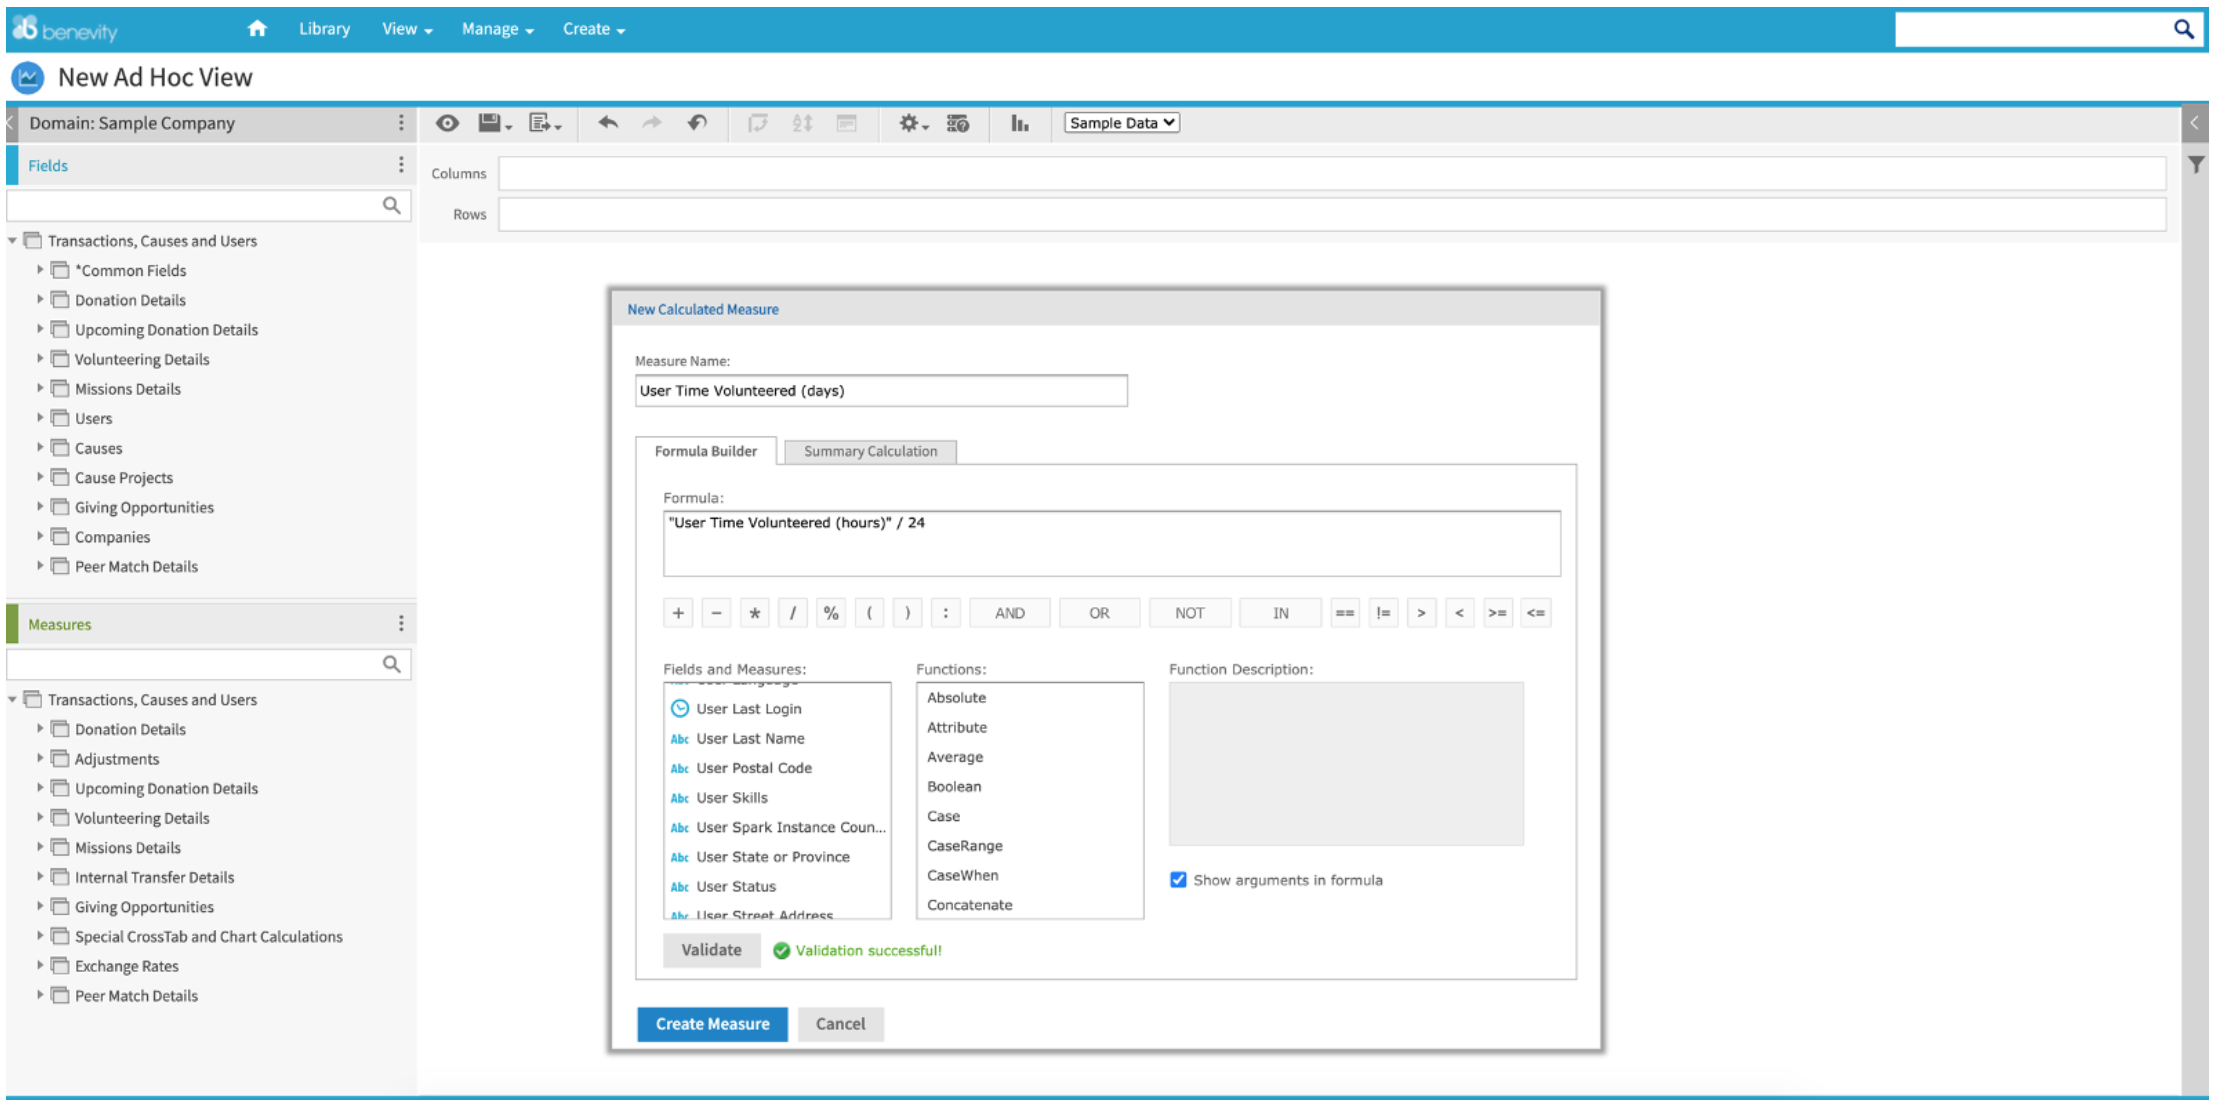
Task: Expand the Causes folder
Action: 40,448
